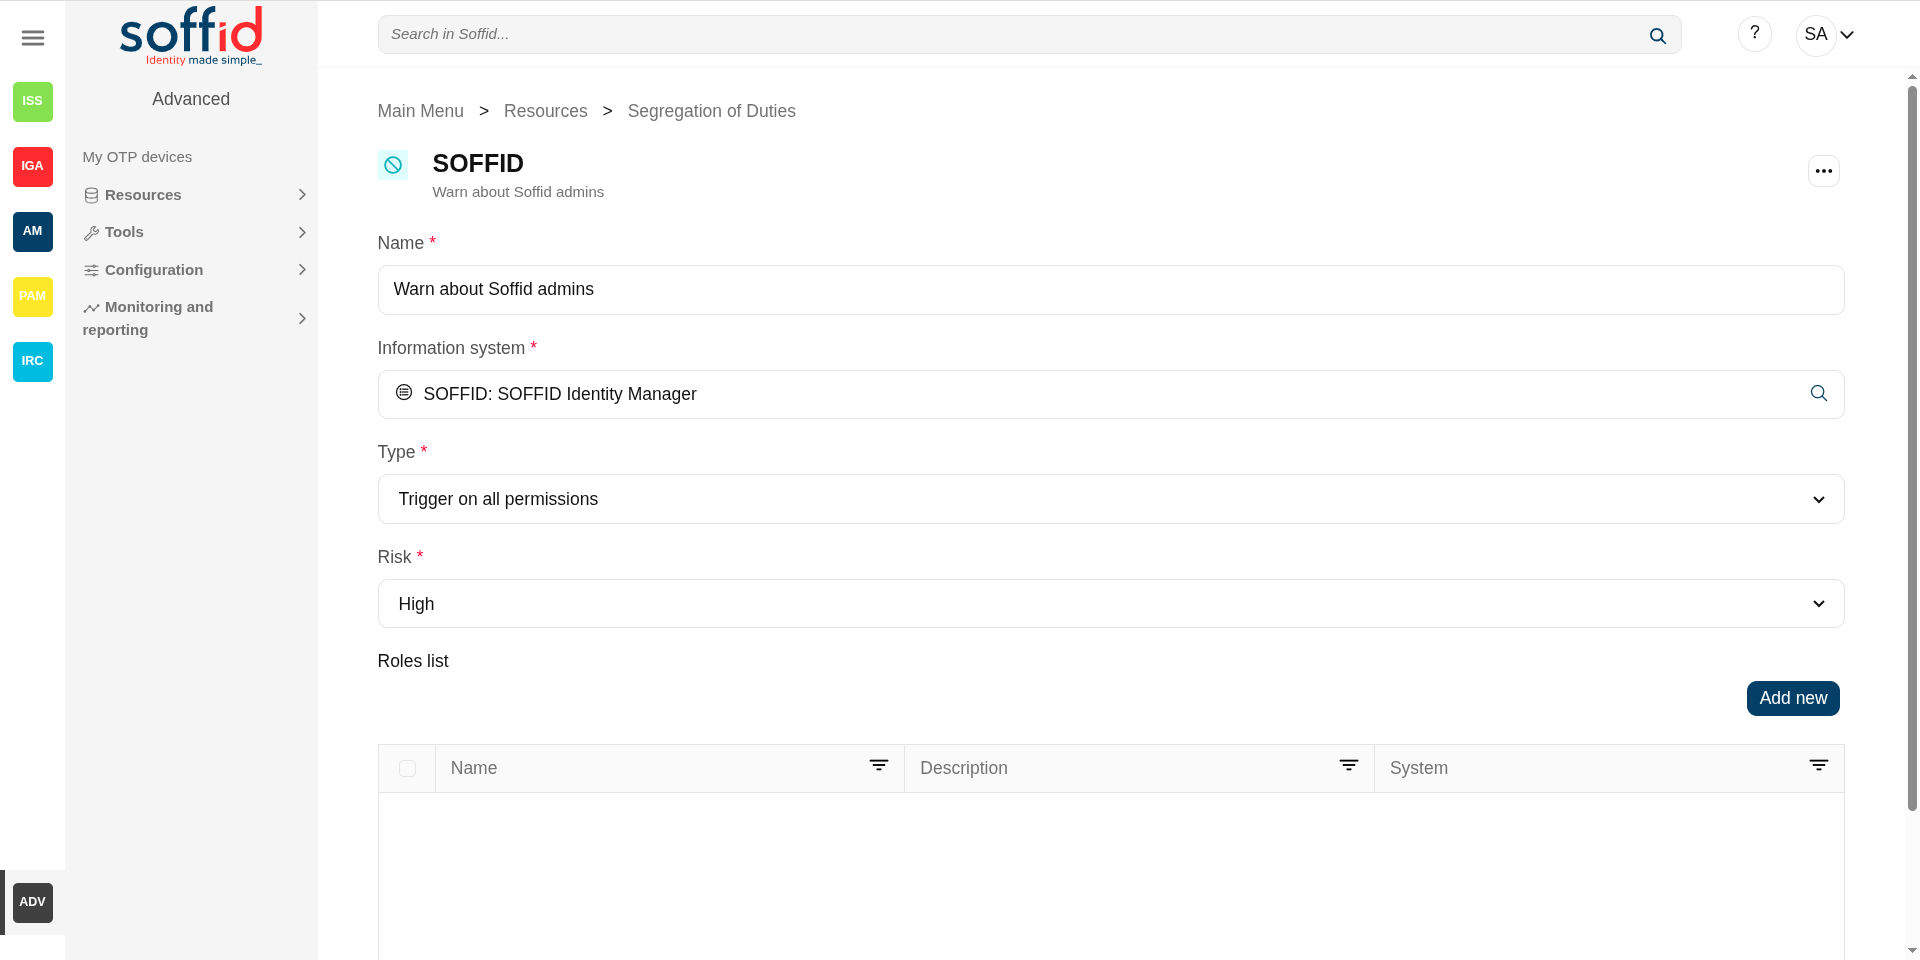Click the Monitoring chart icon
1920x960 pixels.
tap(91, 308)
